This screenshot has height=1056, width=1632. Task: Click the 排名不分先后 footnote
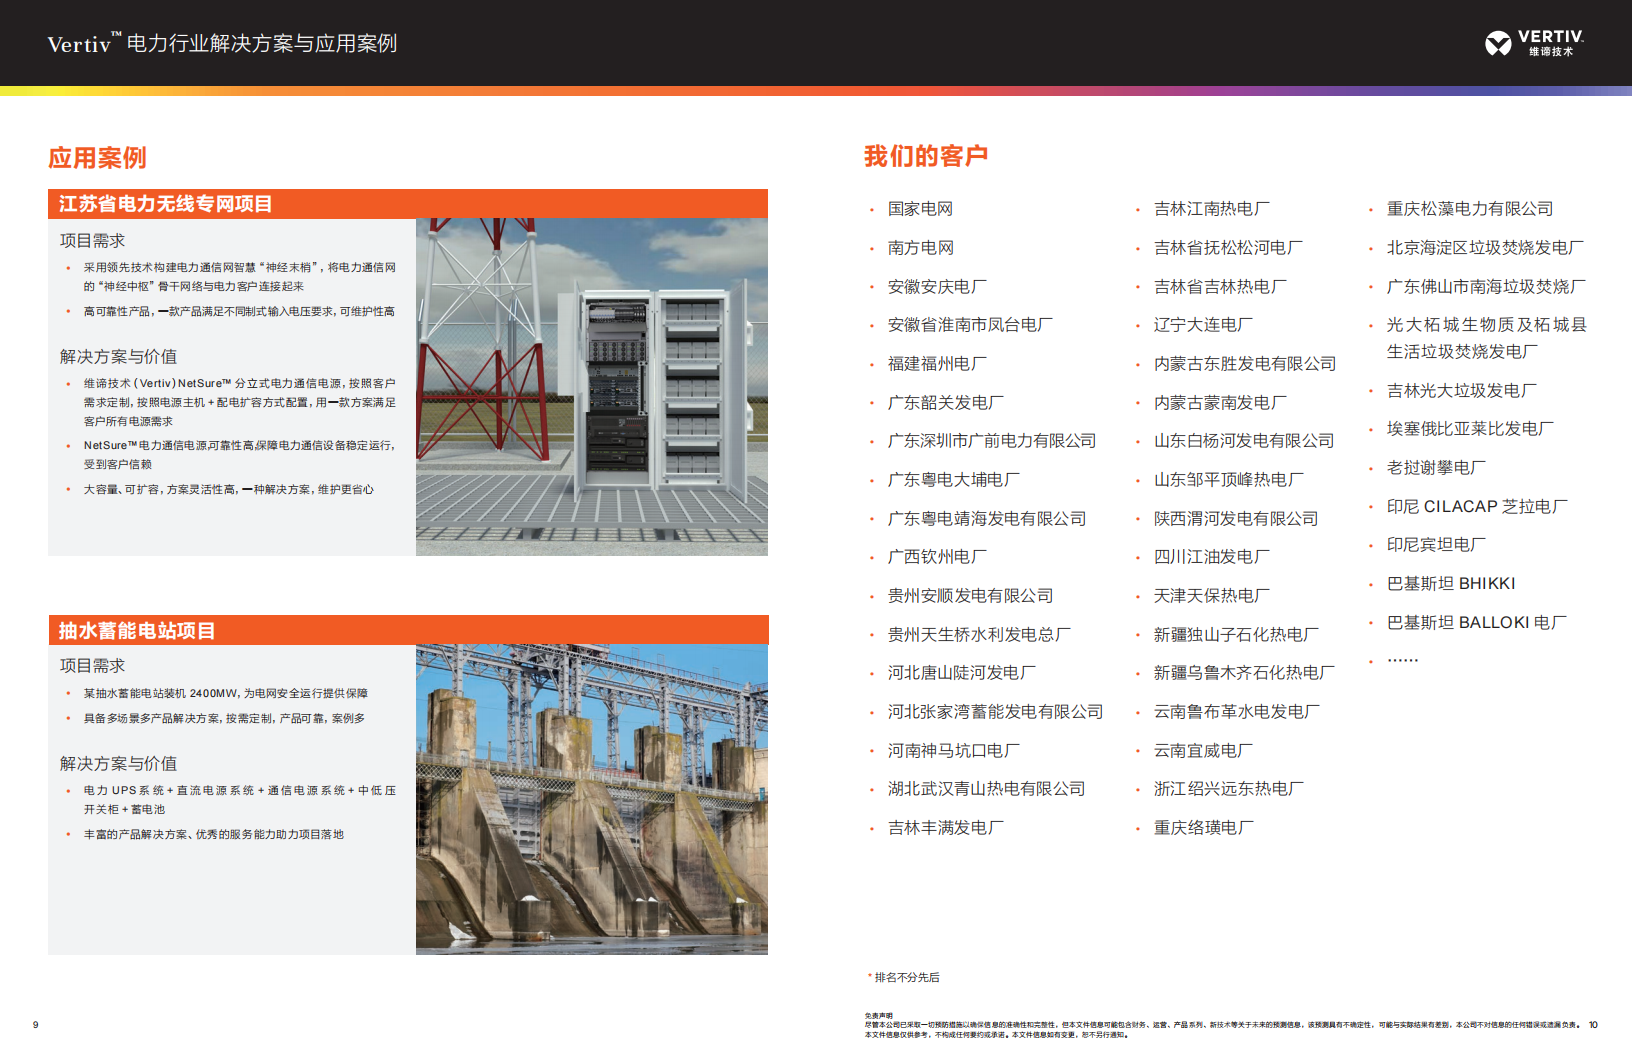pyautogui.click(x=906, y=977)
